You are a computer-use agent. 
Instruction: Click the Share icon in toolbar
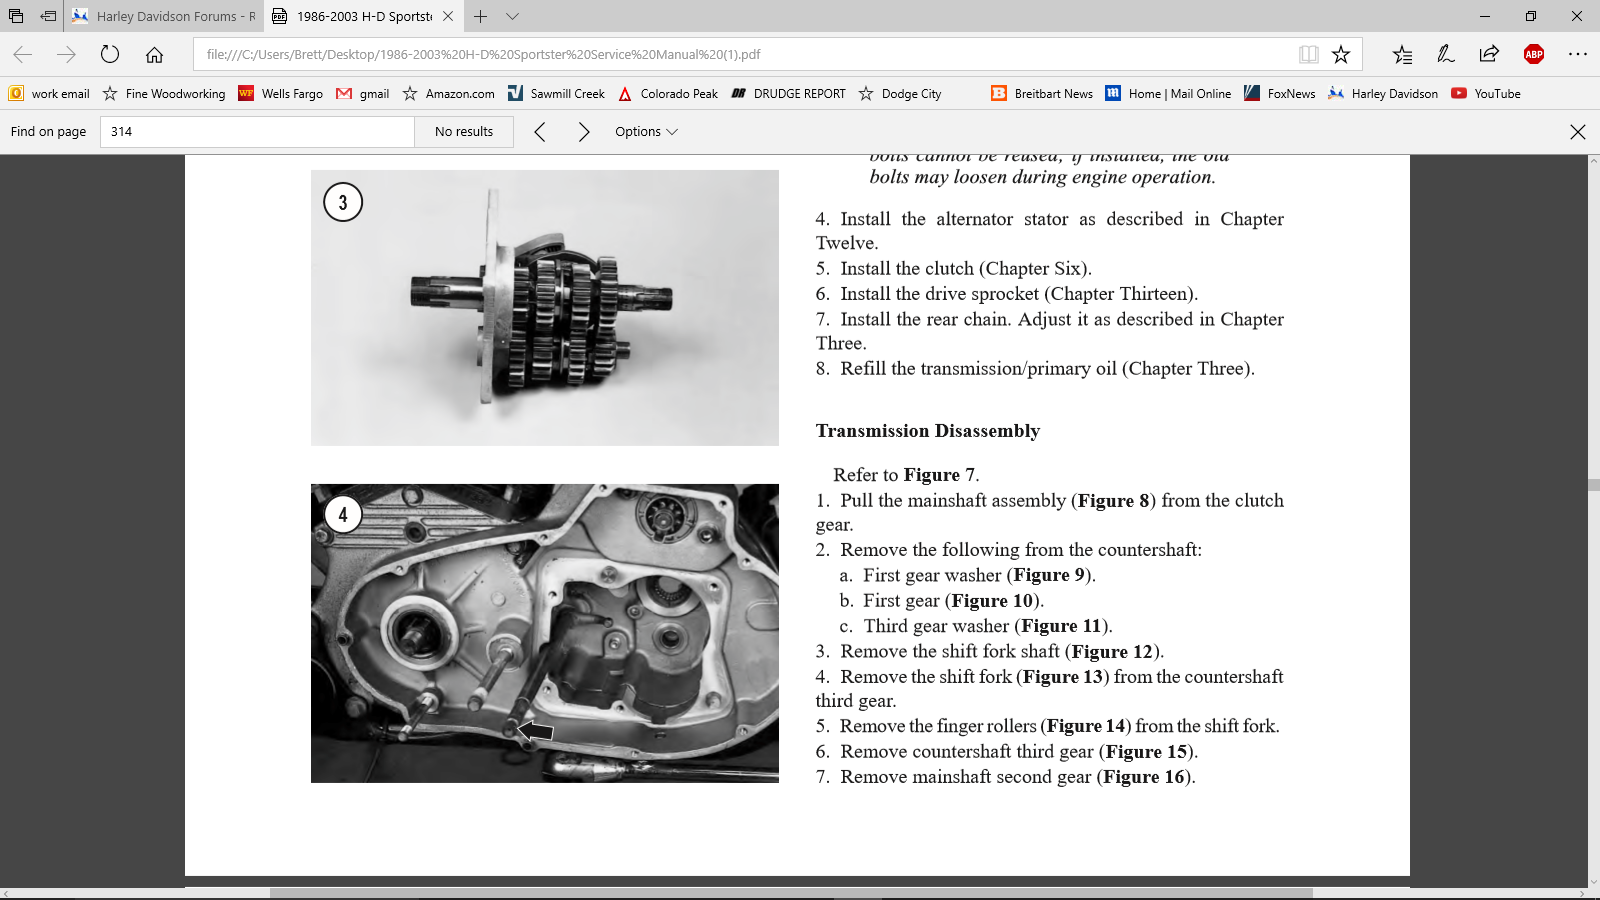(x=1489, y=54)
